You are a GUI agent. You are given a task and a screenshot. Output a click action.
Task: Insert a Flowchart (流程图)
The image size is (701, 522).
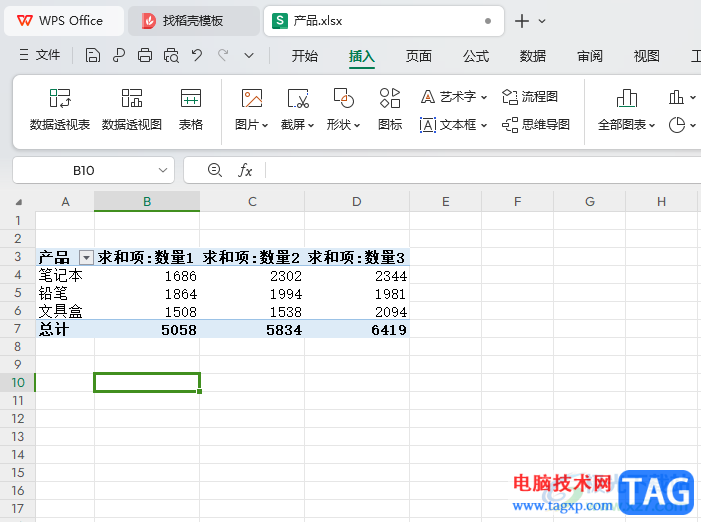530,97
